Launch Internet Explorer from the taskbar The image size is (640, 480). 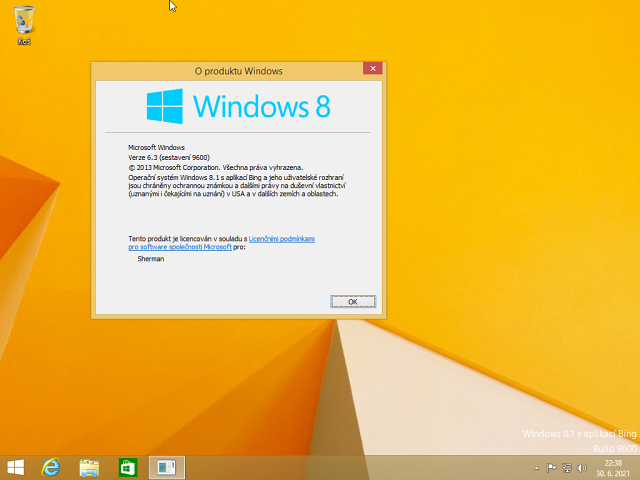click(51, 467)
